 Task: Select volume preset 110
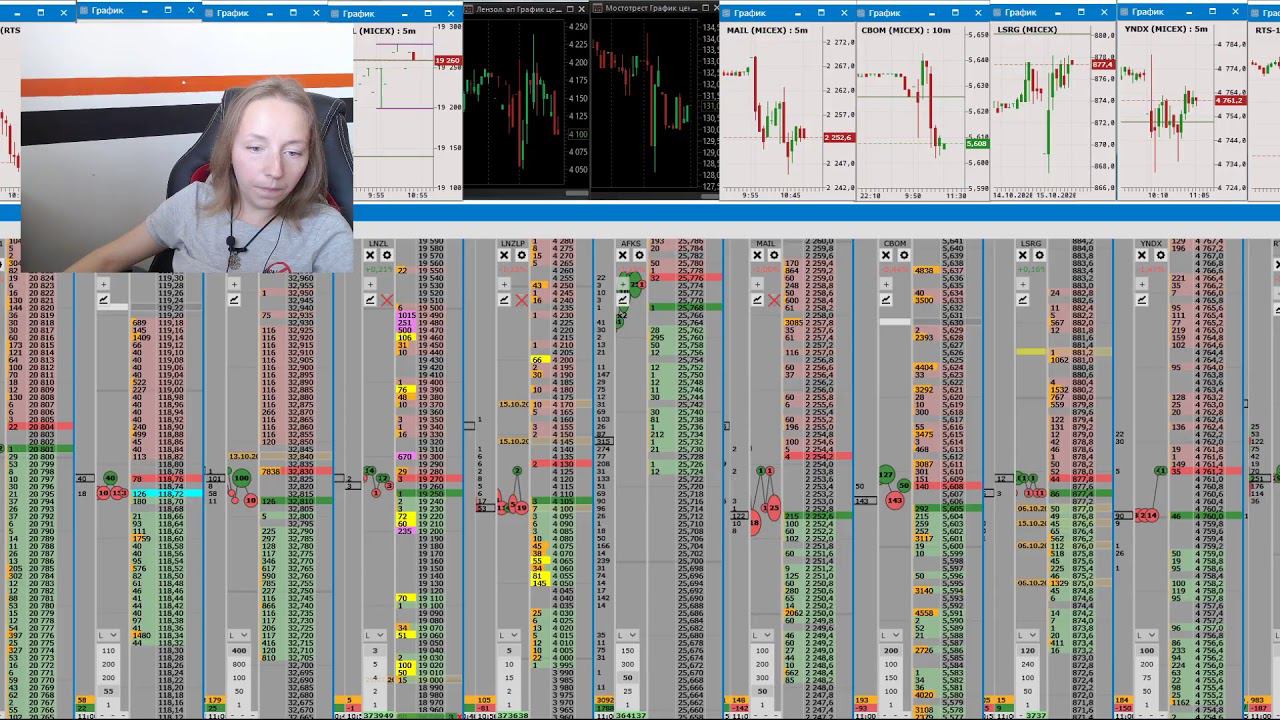pyautogui.click(x=109, y=651)
